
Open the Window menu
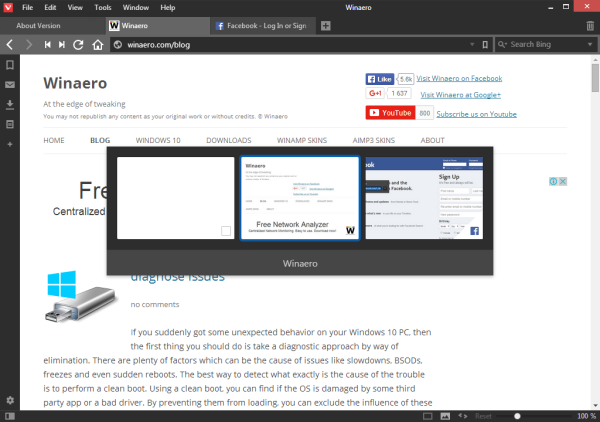tap(136, 7)
